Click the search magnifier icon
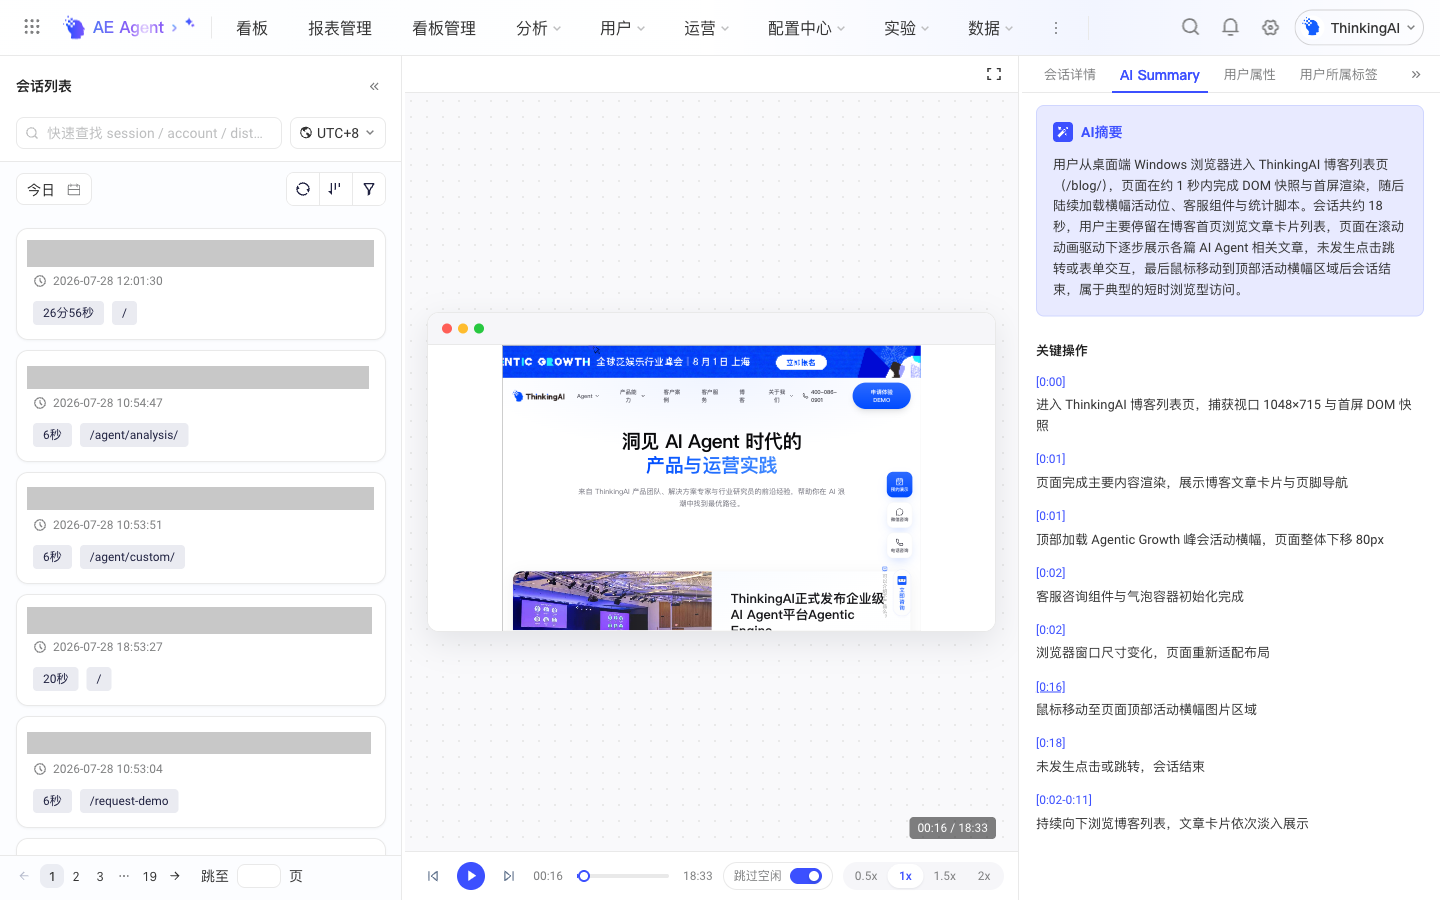Viewport: 1440px width, 900px height. pos(1190,27)
